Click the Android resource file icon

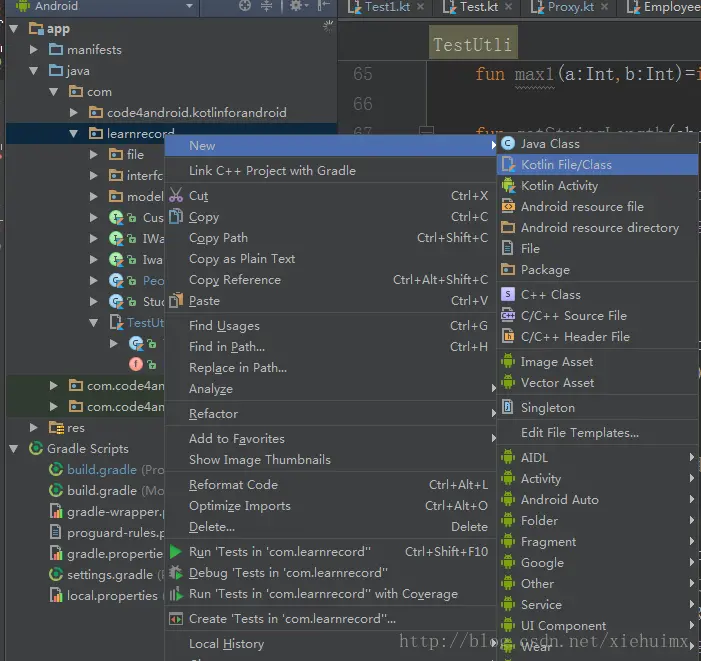[508, 206]
